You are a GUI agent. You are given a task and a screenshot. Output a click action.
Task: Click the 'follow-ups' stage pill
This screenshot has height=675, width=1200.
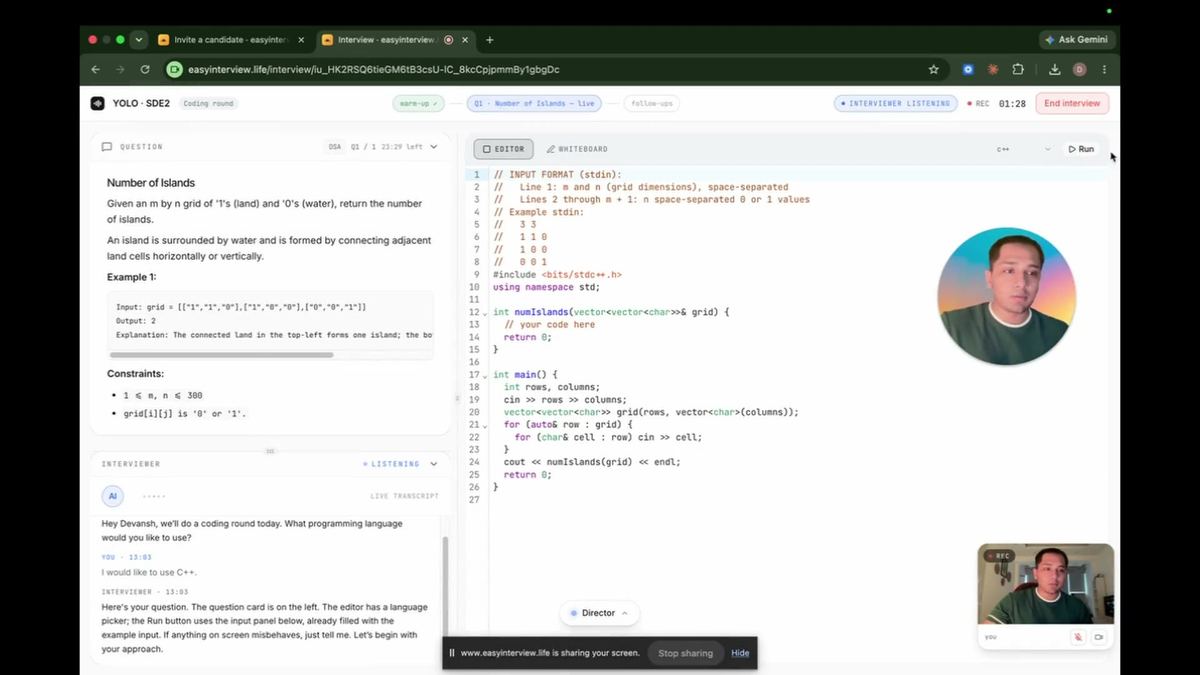click(651, 103)
